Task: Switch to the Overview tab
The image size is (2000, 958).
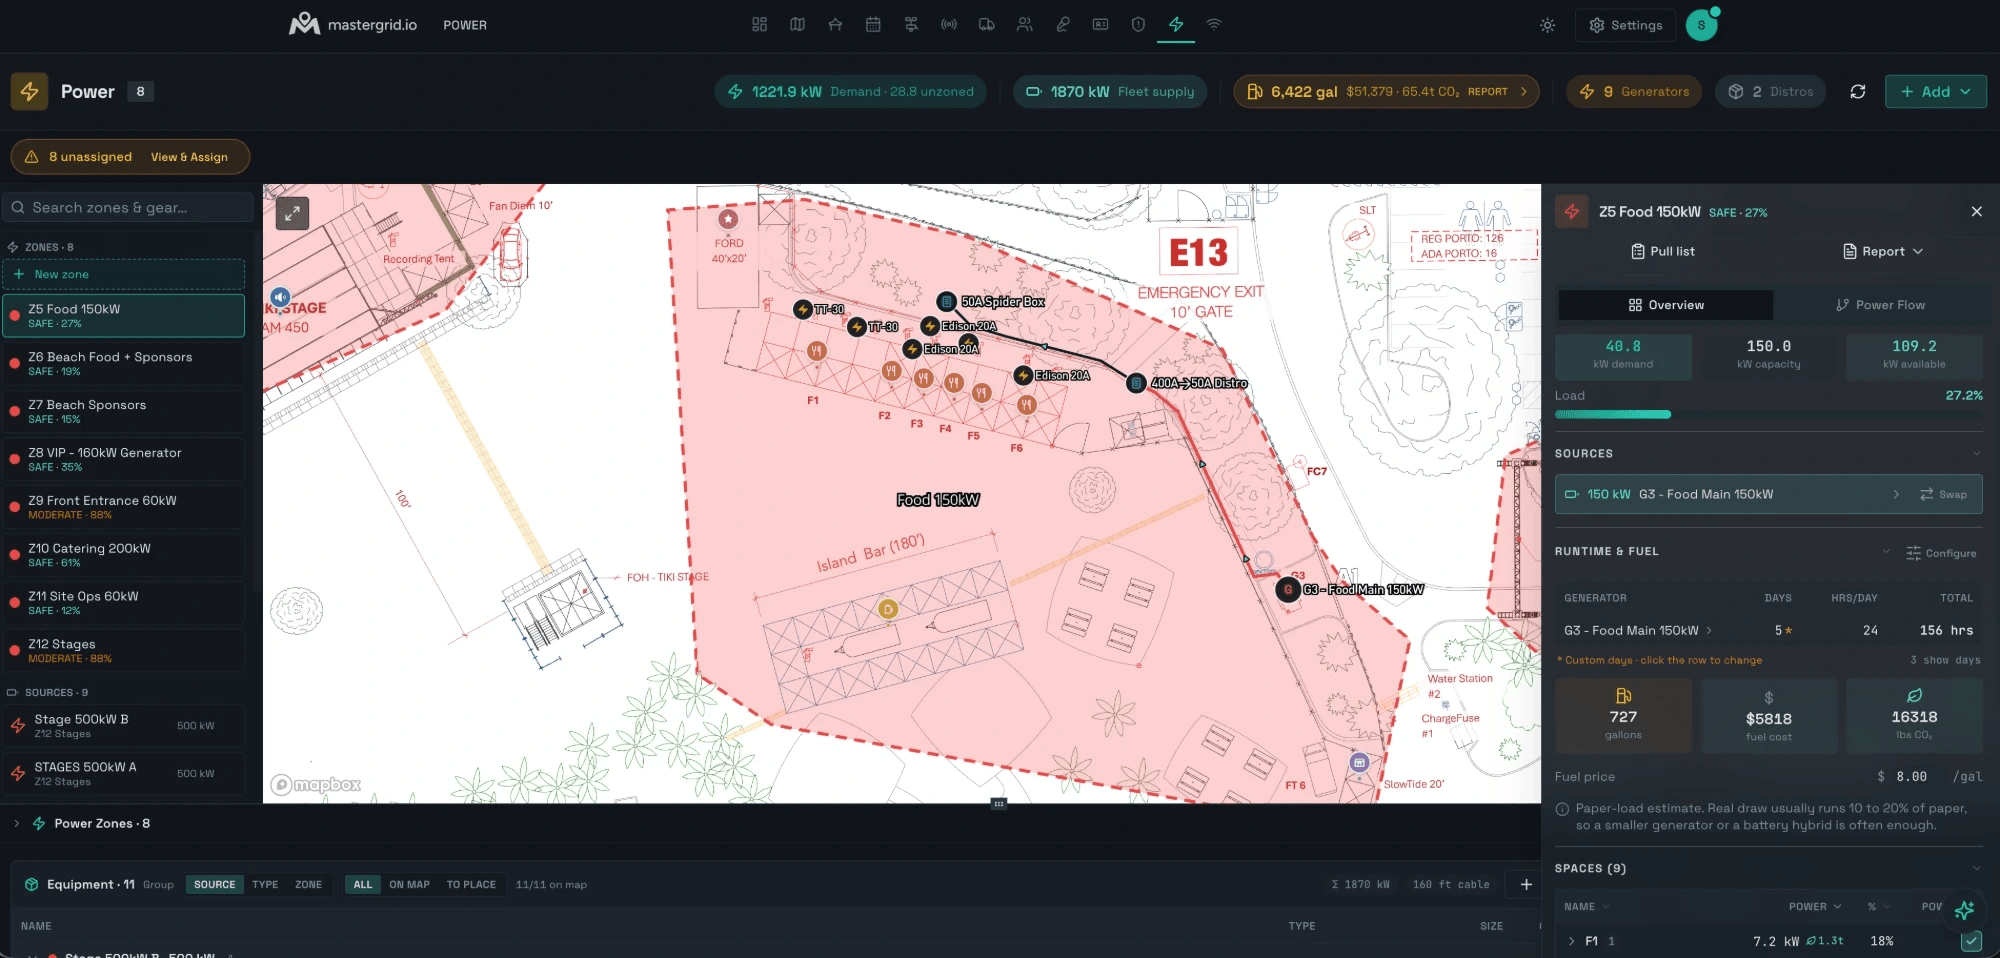Action: click(x=1666, y=305)
